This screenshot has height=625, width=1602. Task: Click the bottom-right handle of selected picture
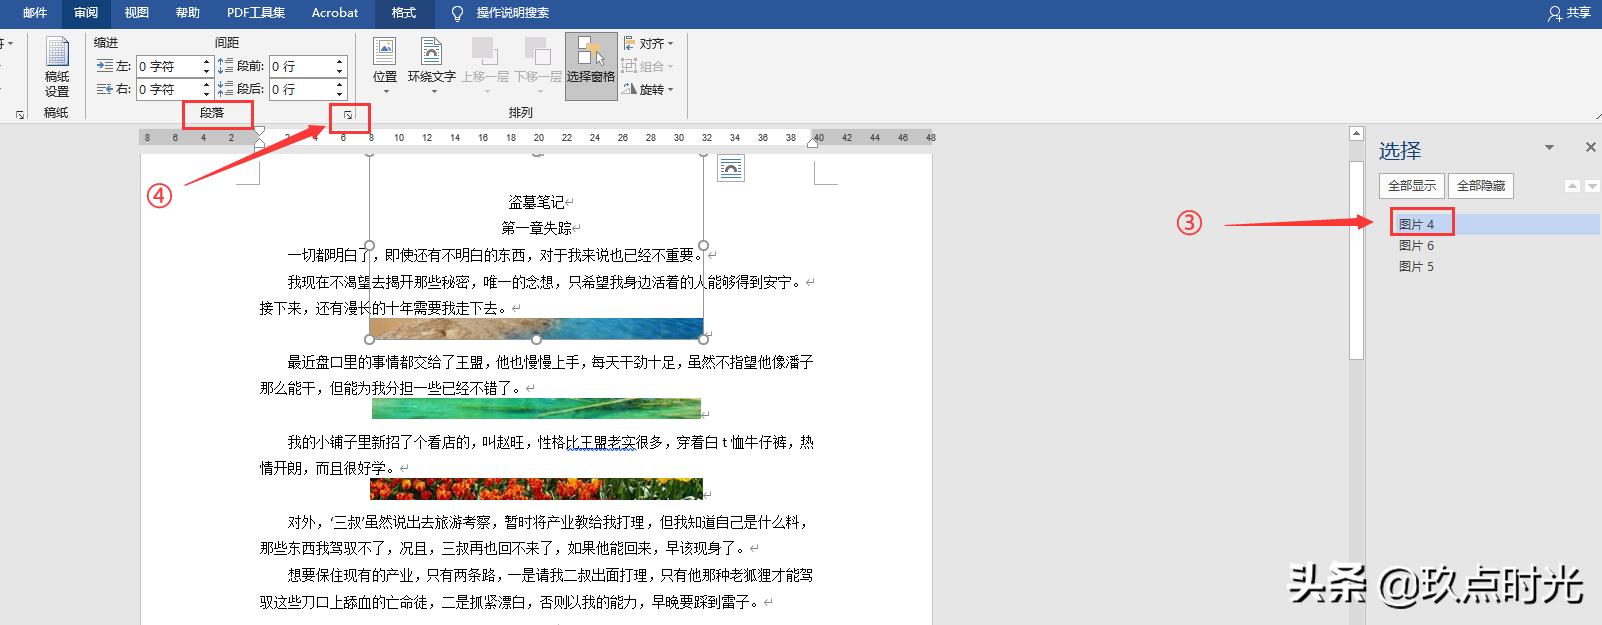[703, 339]
